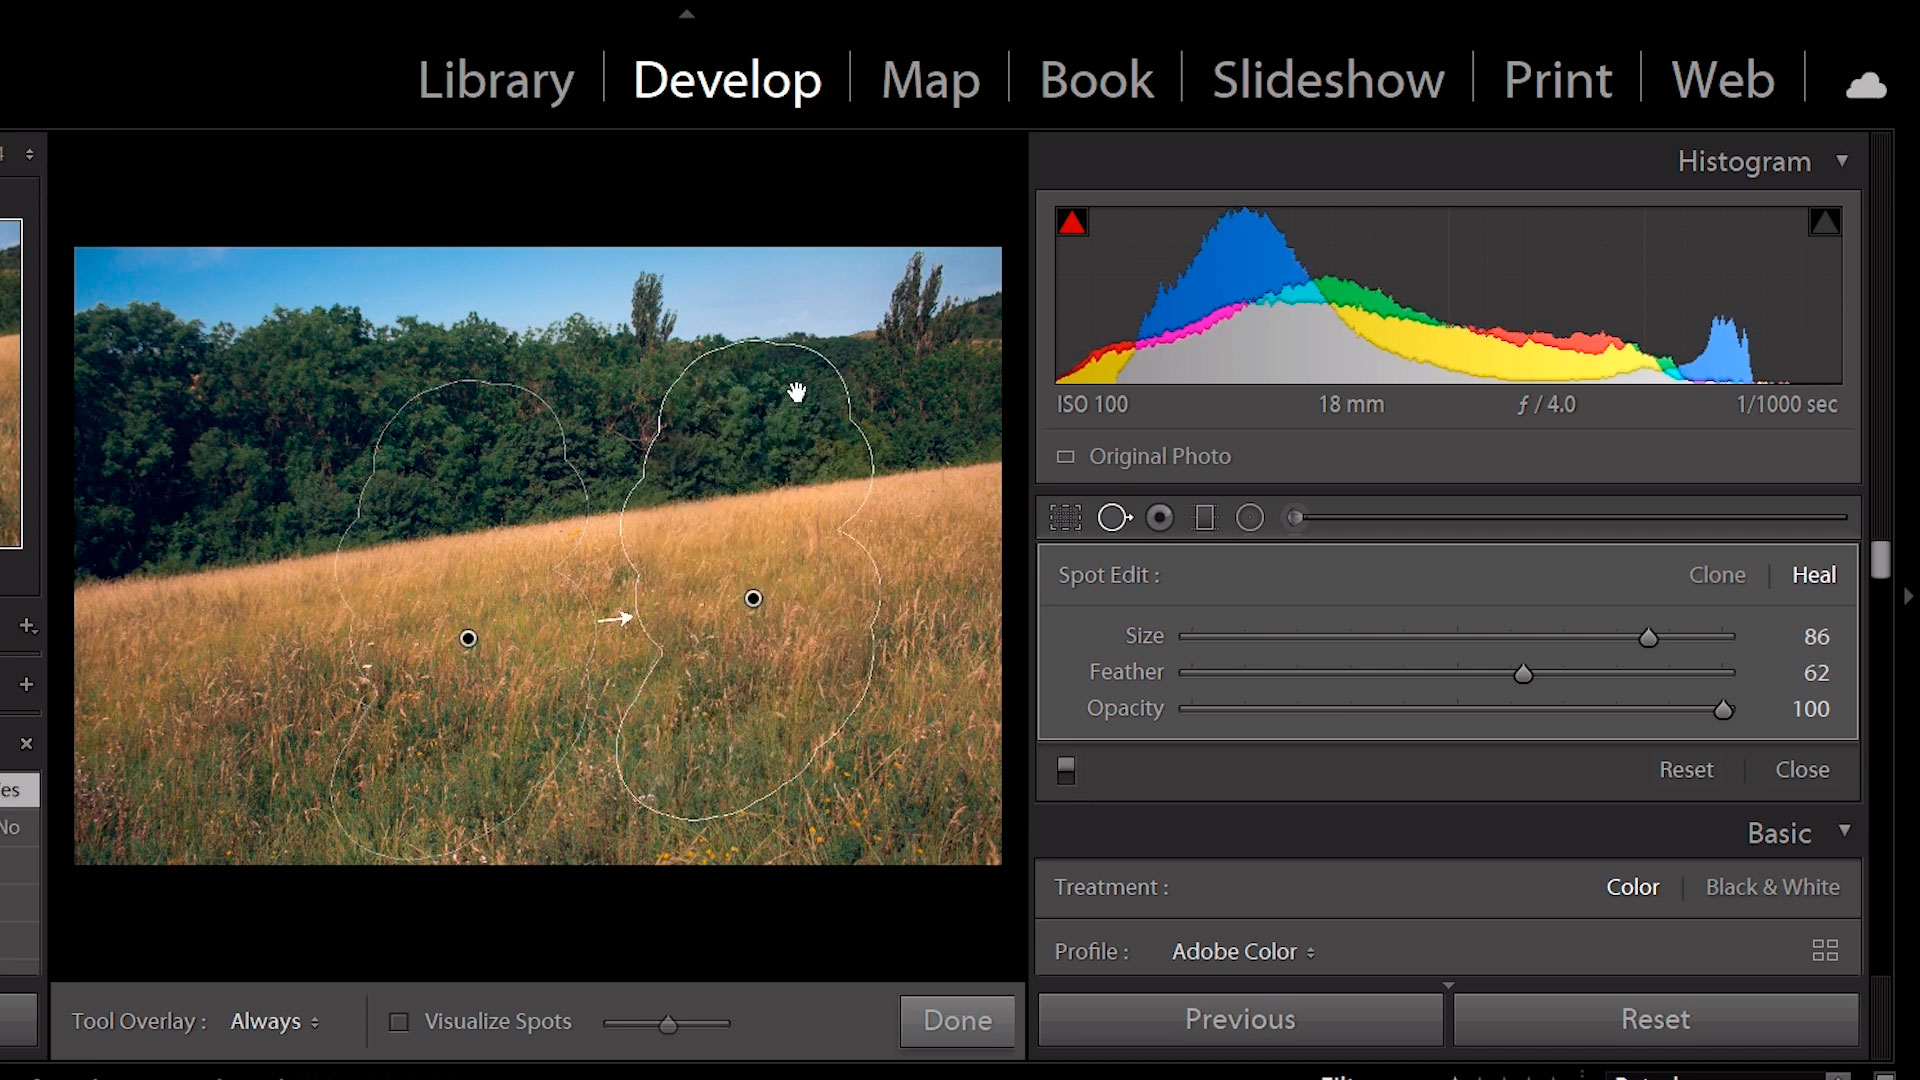Screen dimensions: 1920x1080
Task: Select the Spot Removal circle tool
Action: (x=1114, y=516)
